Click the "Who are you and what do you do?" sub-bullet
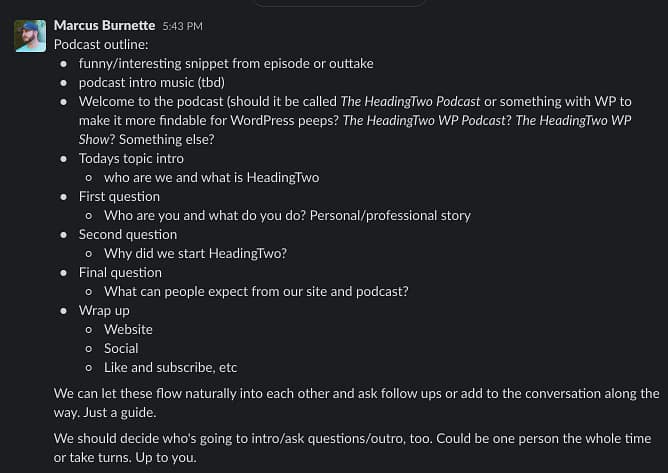Image resolution: width=668 pixels, height=473 pixels. tap(287, 215)
